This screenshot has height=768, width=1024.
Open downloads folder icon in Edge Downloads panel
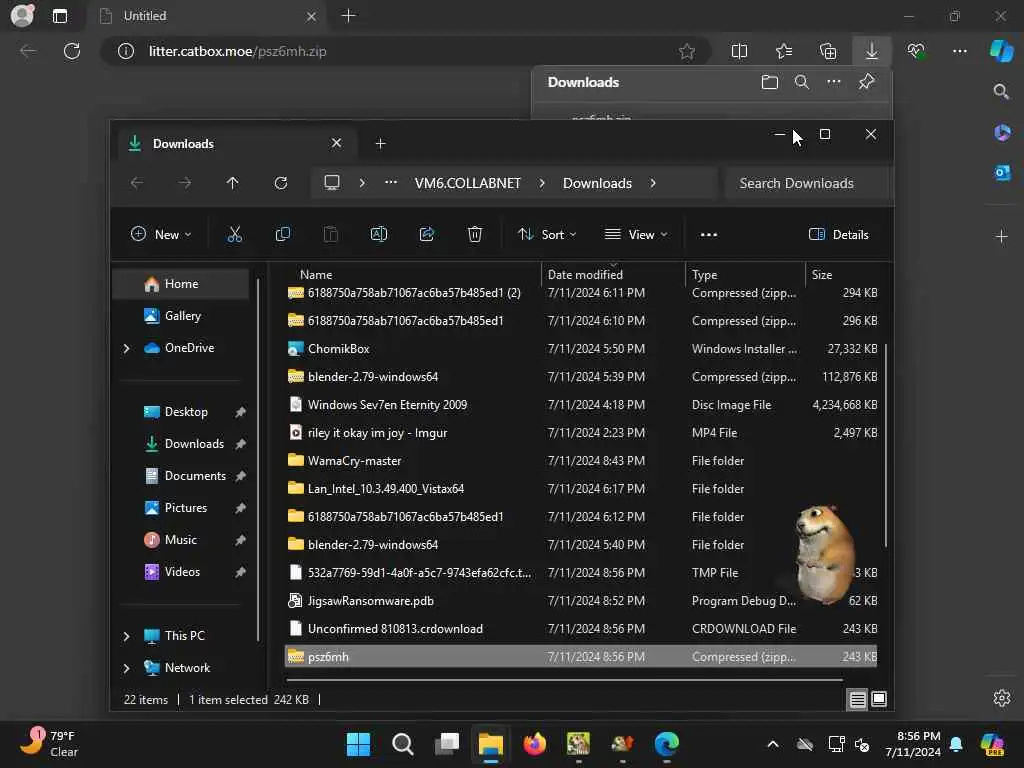770,82
